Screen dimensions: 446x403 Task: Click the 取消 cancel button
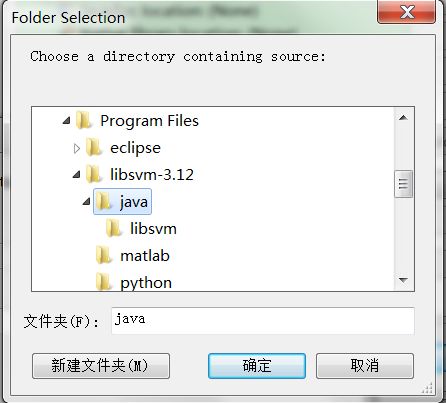tap(365, 366)
